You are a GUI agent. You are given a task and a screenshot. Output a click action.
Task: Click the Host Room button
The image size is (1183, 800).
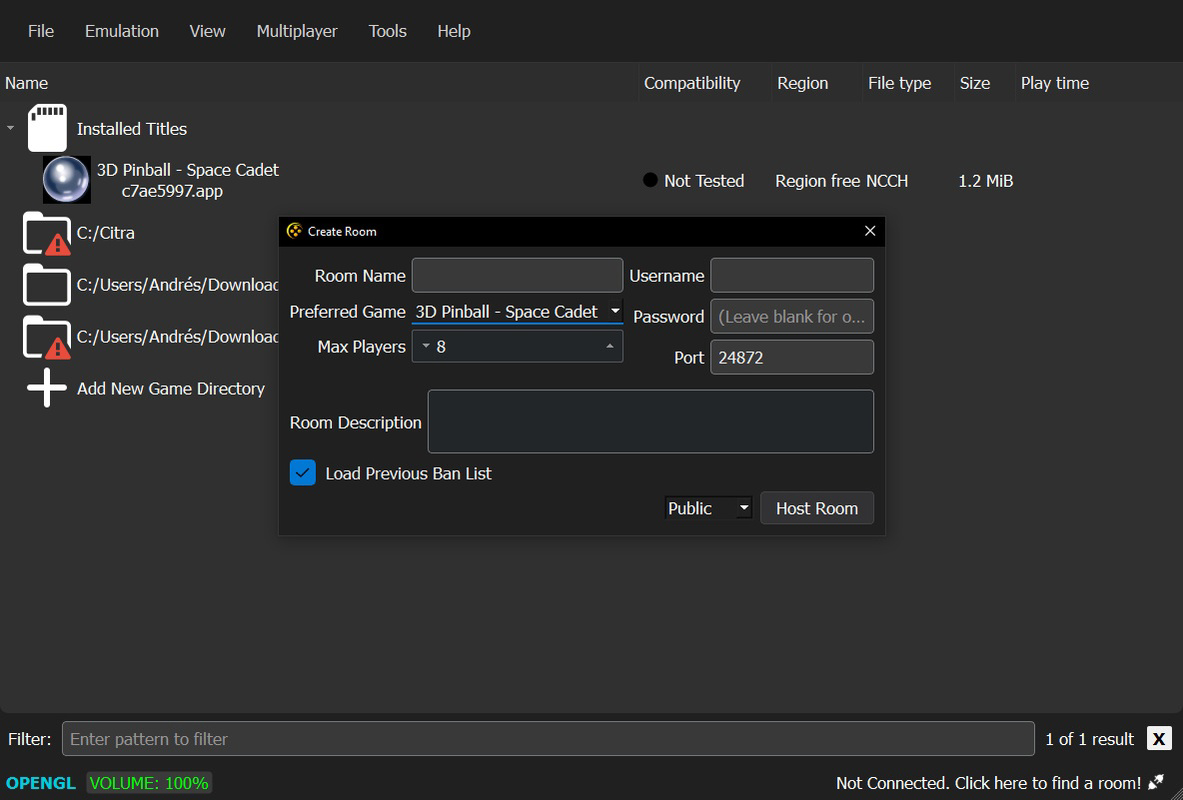[x=817, y=508]
